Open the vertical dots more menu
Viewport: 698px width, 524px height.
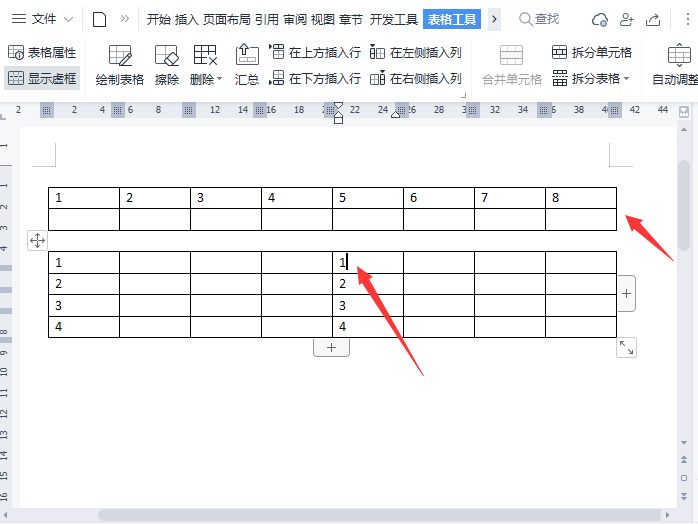click(688, 19)
